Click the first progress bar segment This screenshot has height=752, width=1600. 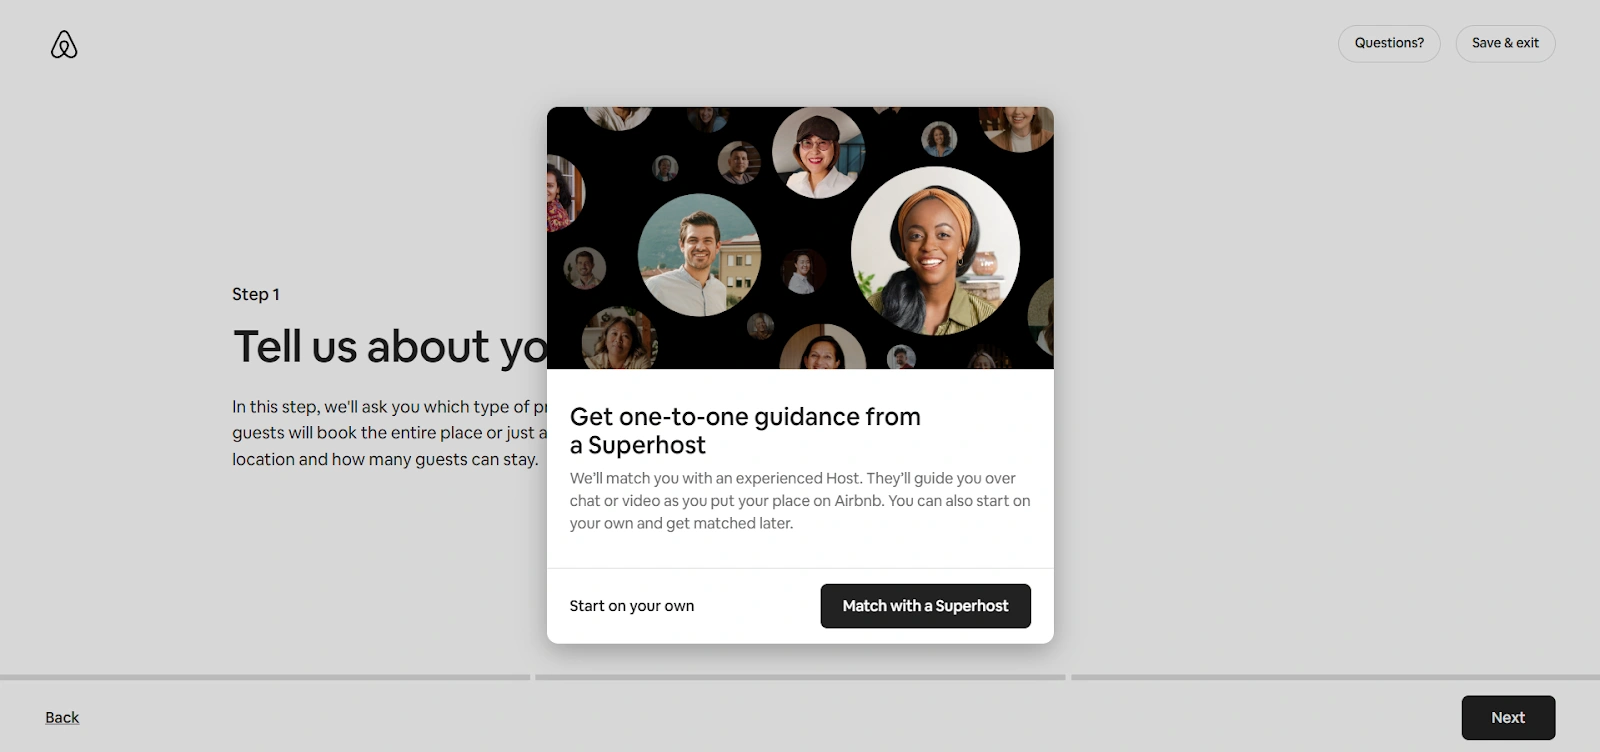tap(265, 677)
